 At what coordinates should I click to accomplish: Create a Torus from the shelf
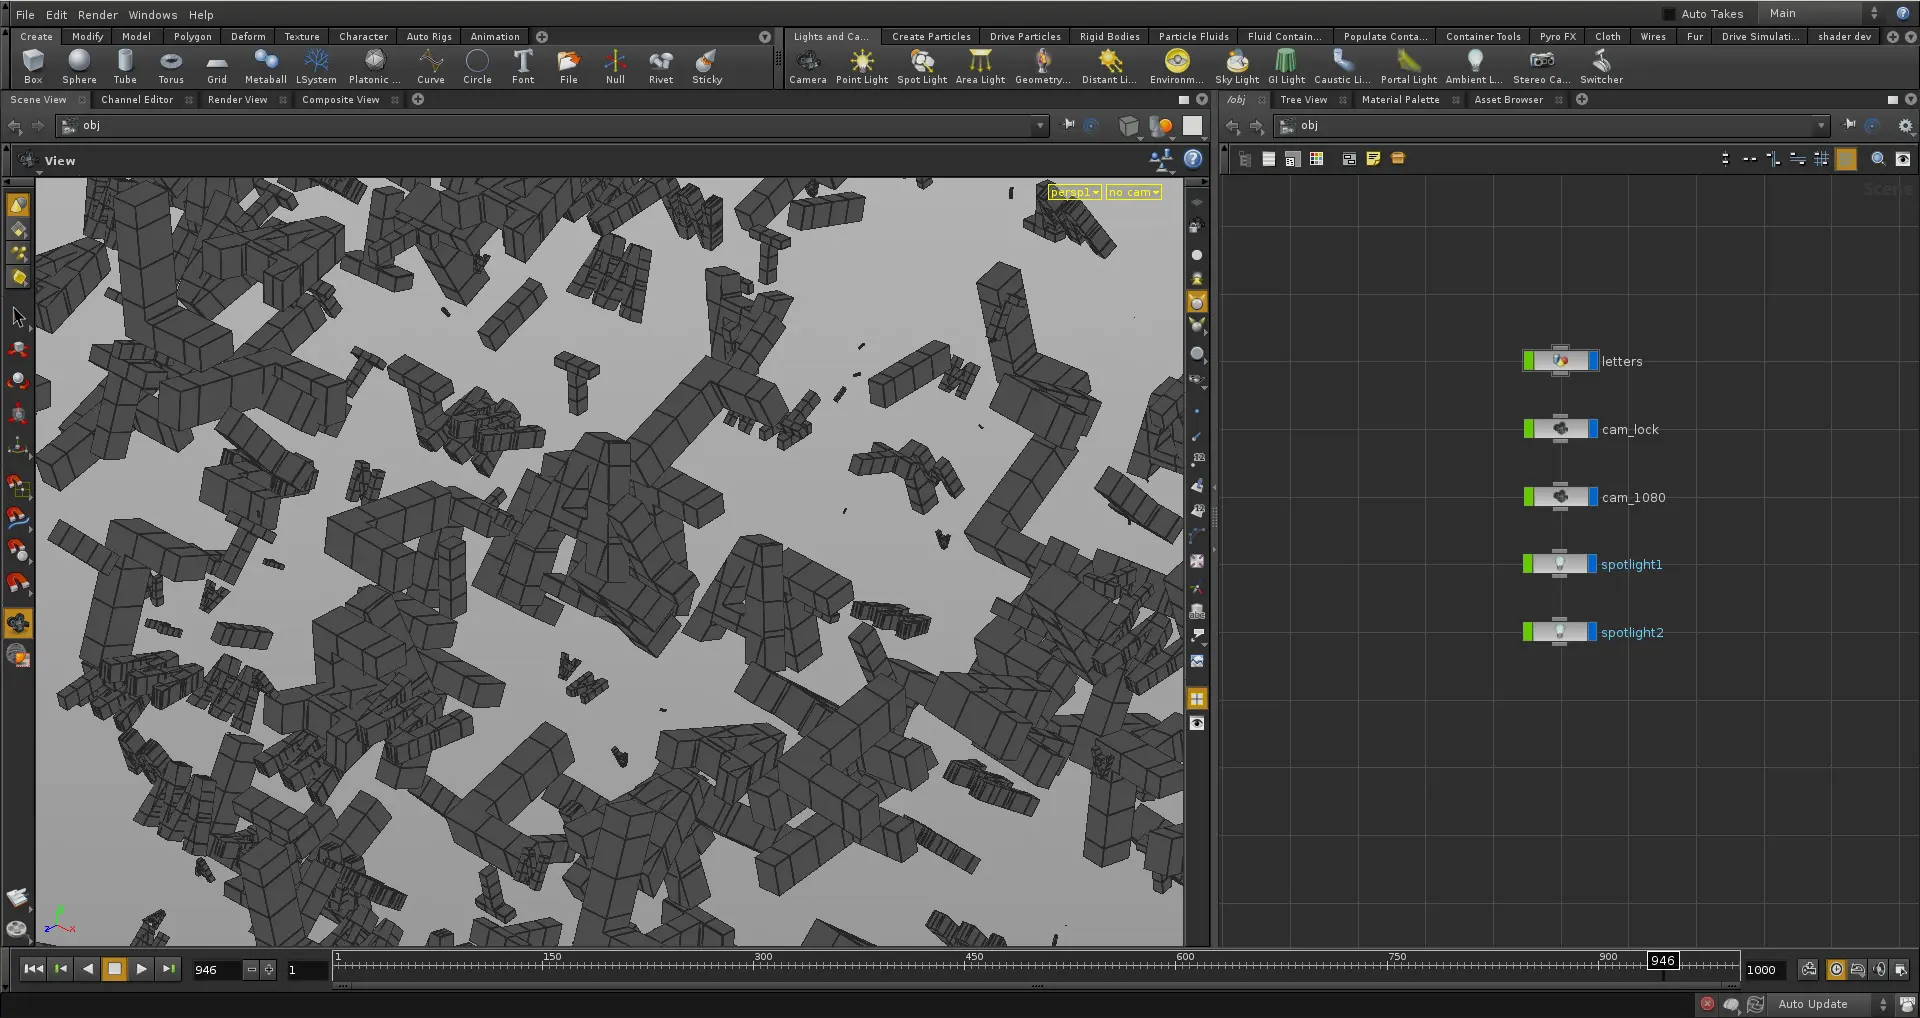pos(171,67)
